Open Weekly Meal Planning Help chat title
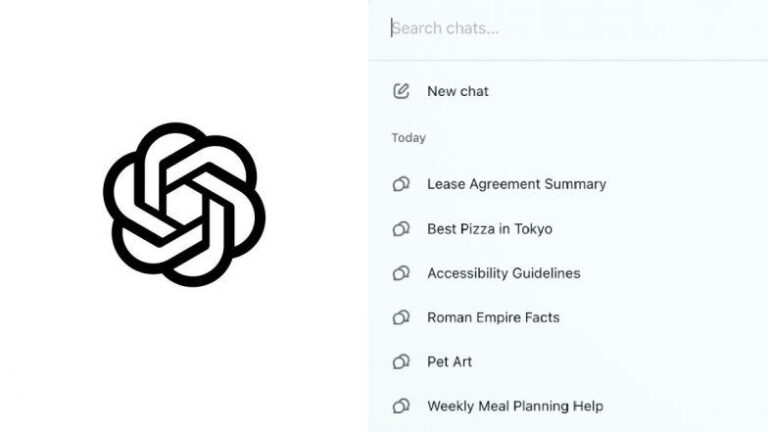768x432 pixels. [515, 406]
